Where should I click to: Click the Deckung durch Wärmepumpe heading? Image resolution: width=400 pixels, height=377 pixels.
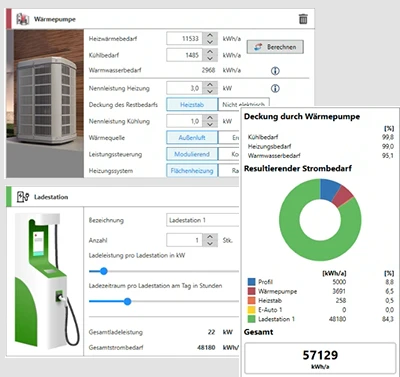pyautogui.click(x=302, y=117)
